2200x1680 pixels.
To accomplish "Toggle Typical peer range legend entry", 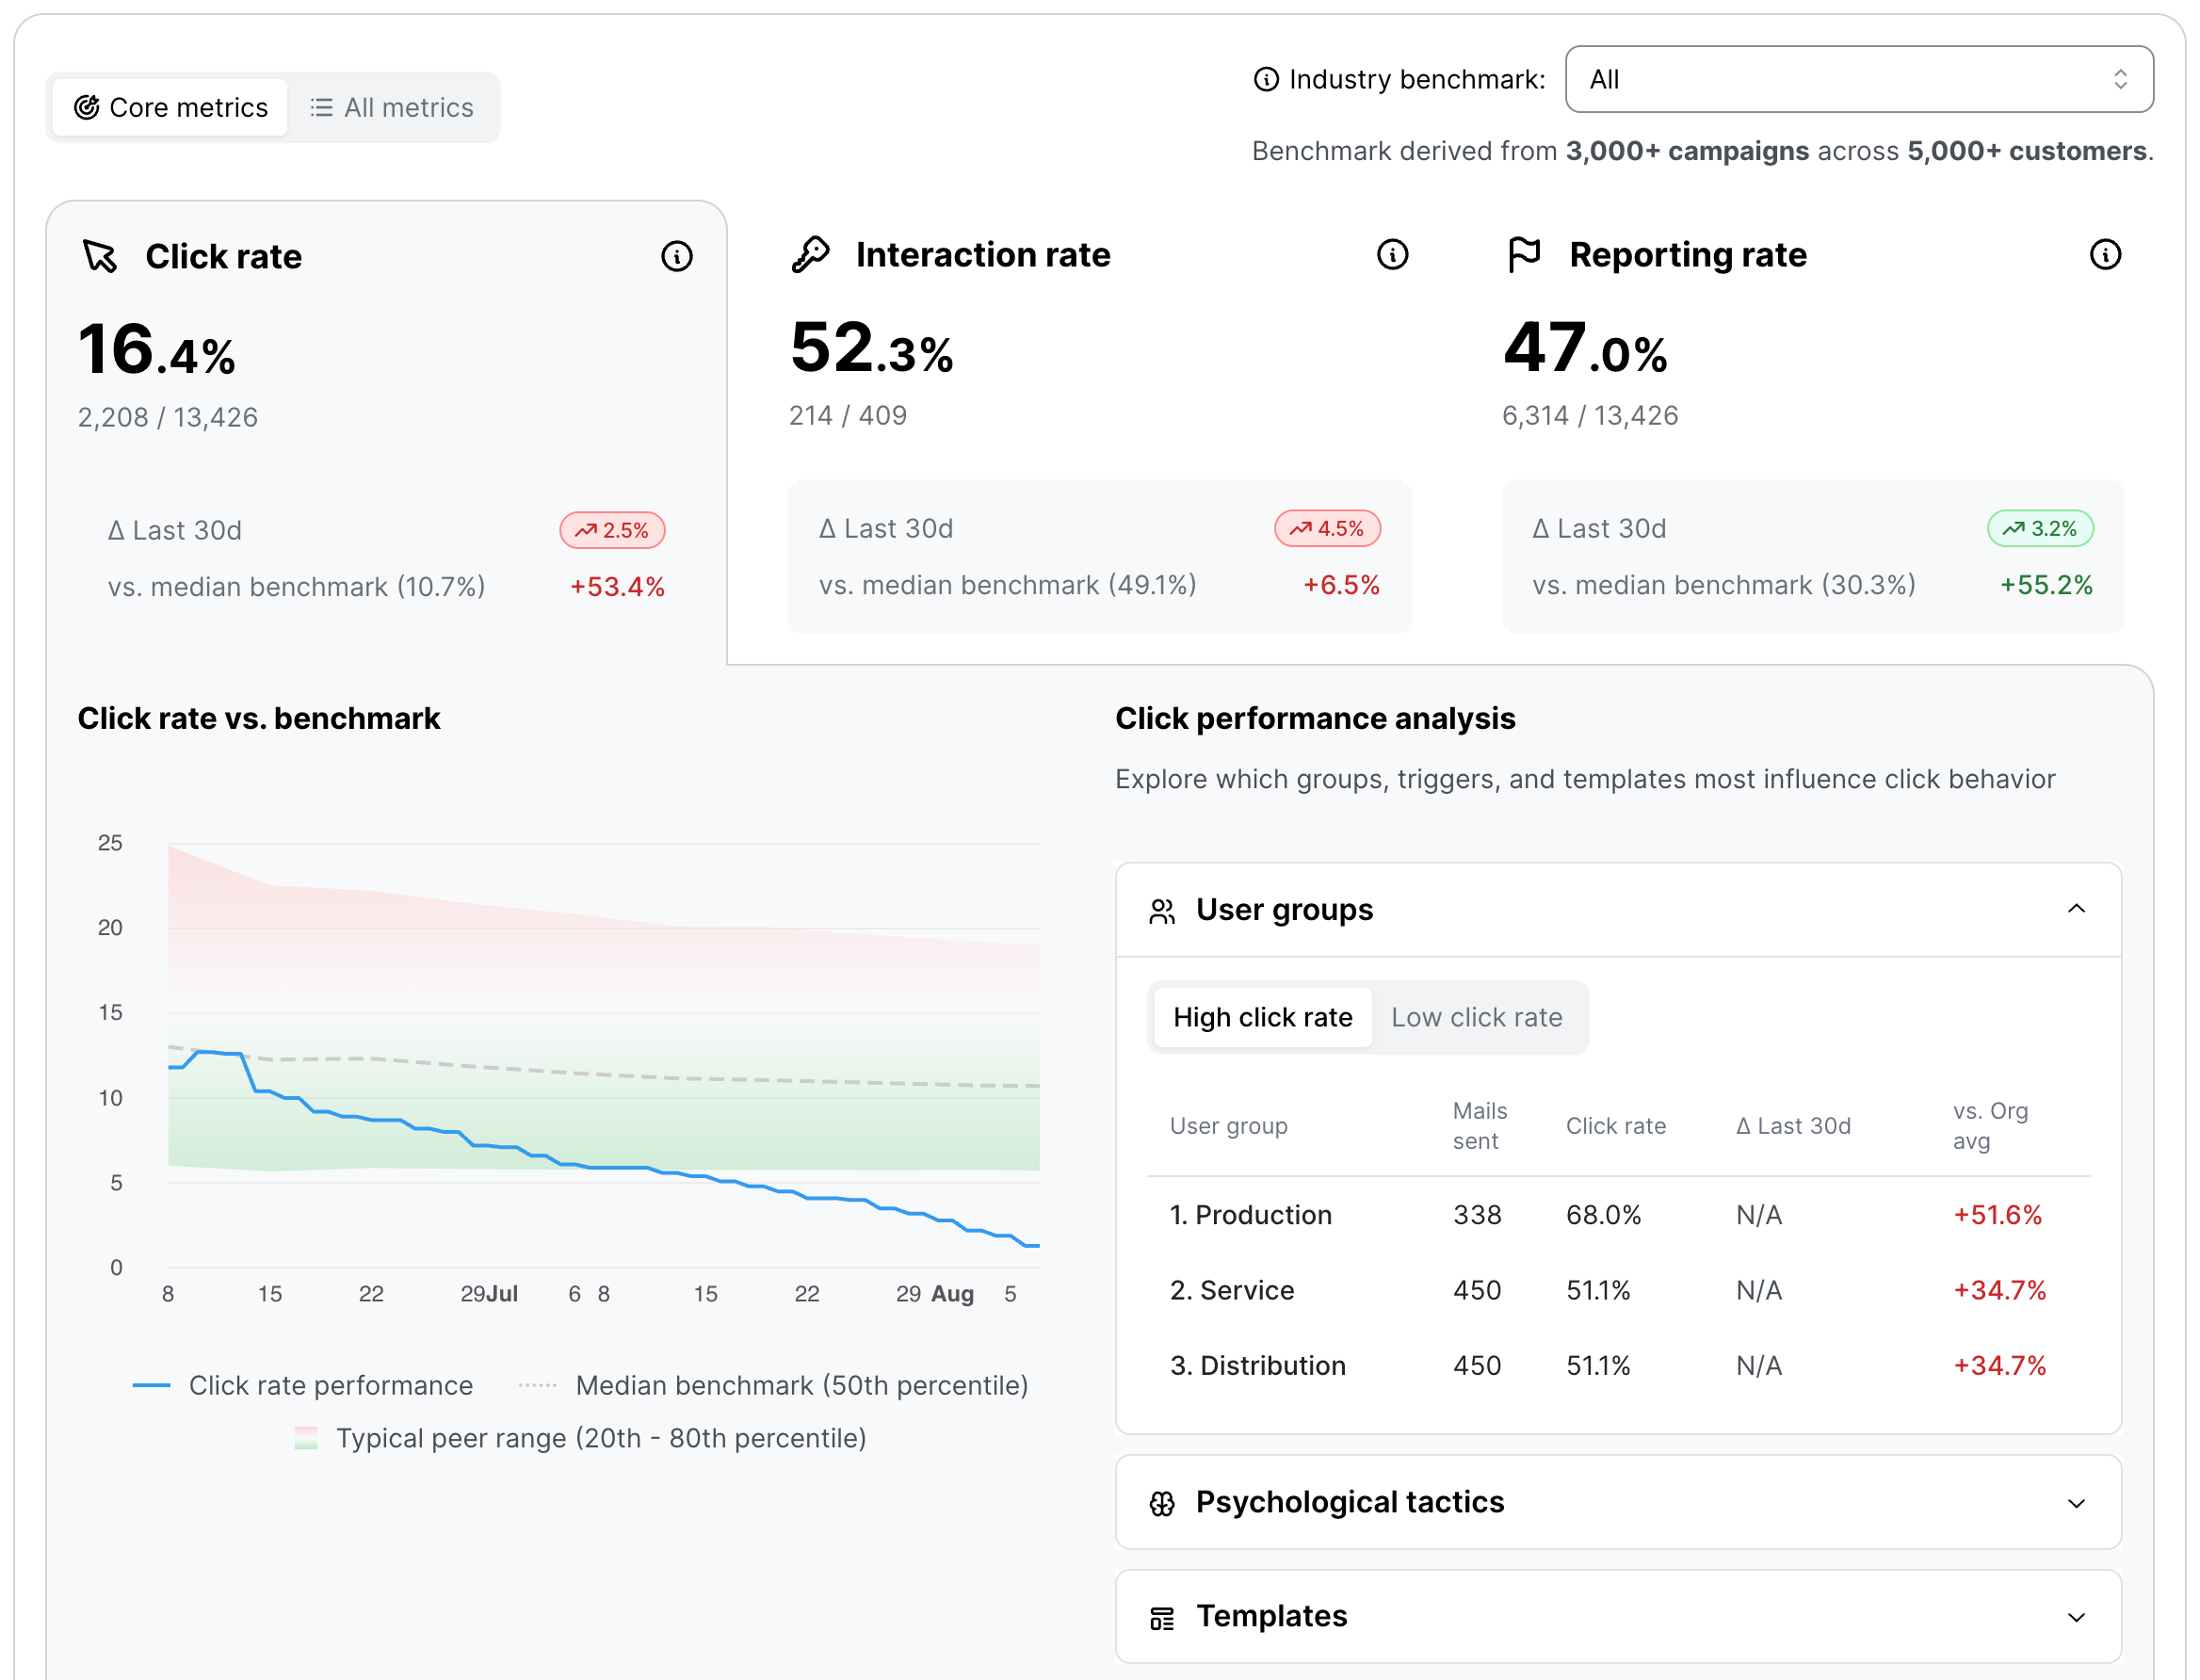I will (x=580, y=1438).
